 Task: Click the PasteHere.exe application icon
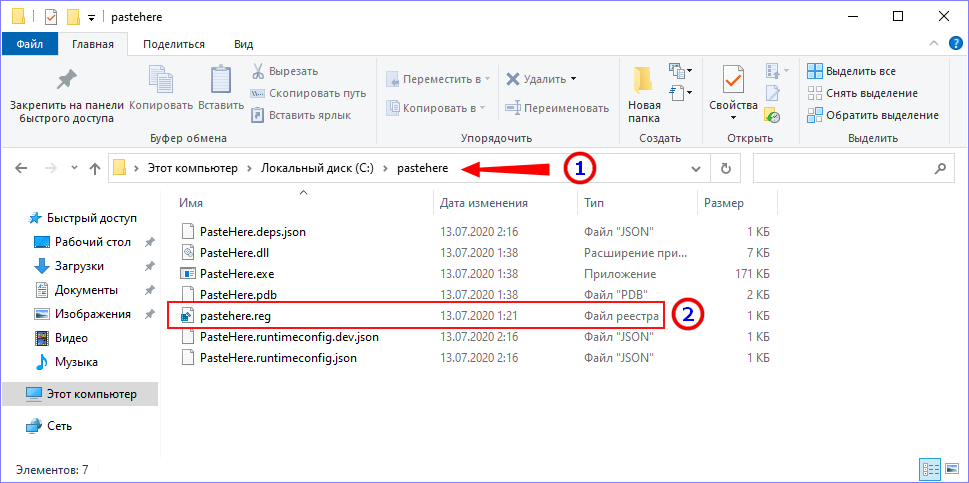pyautogui.click(x=187, y=274)
